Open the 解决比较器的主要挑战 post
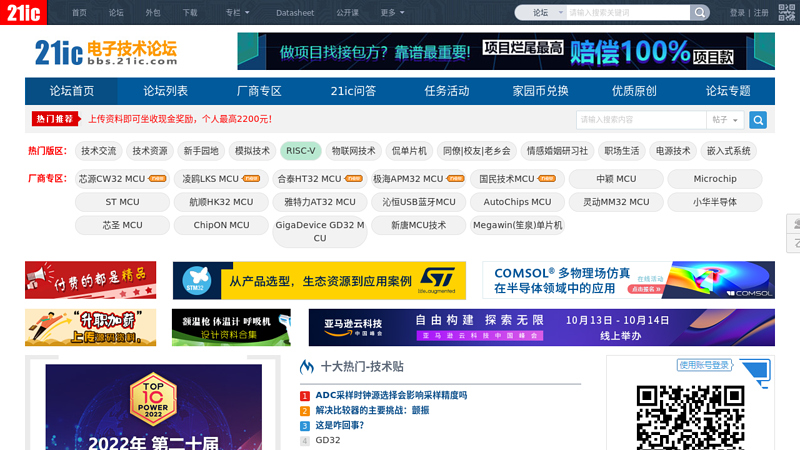The width and height of the screenshot is (800, 450). point(372,410)
